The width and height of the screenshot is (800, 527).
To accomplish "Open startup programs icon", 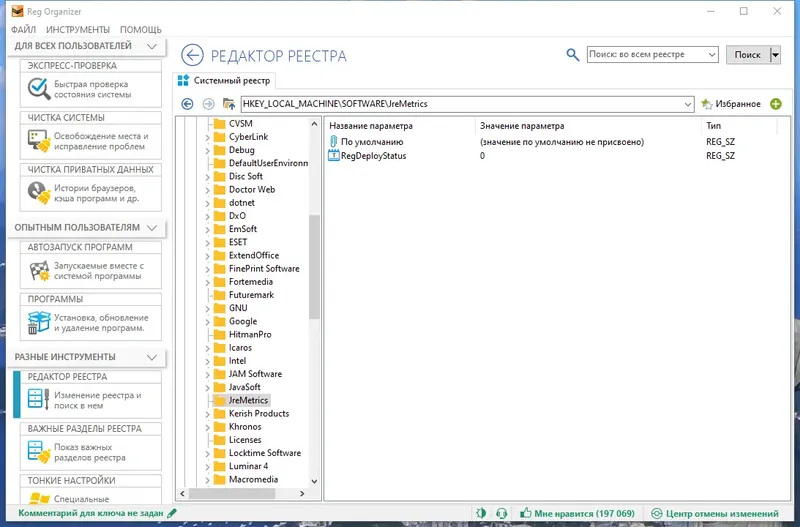I will point(39,270).
